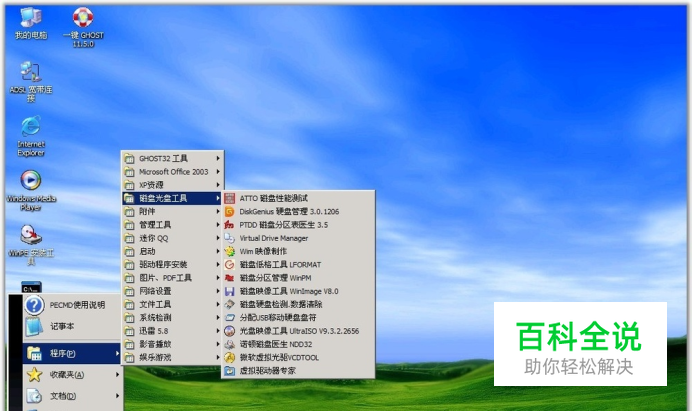Open 磁盘映像工具 WinImage V8.0
The width and height of the screenshot is (692, 411).
tap(298, 291)
